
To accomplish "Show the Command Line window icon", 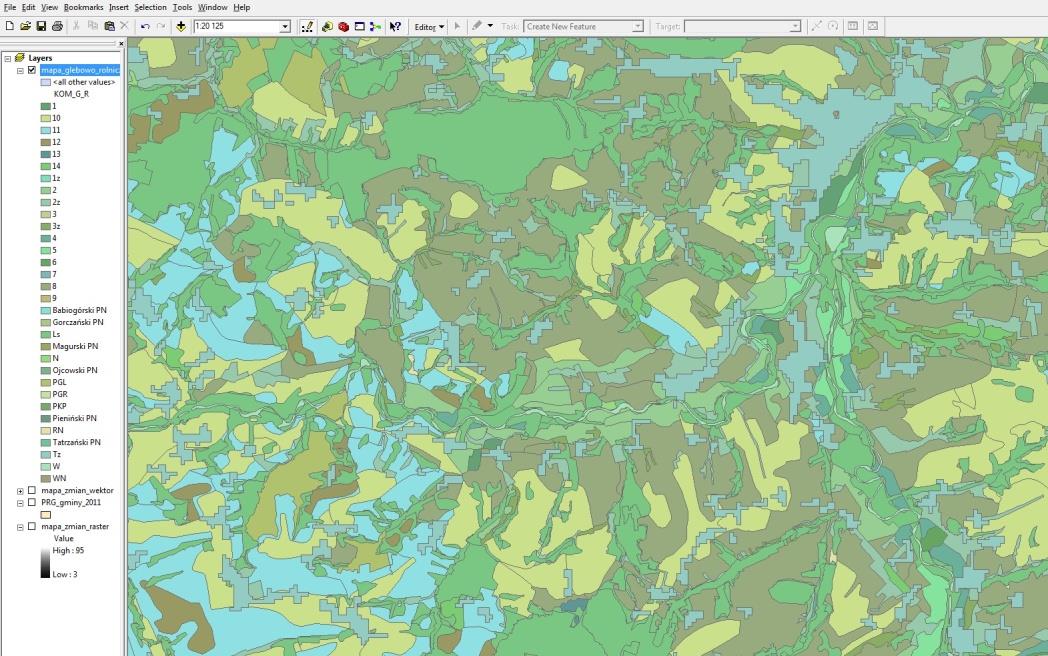I will click(360, 26).
